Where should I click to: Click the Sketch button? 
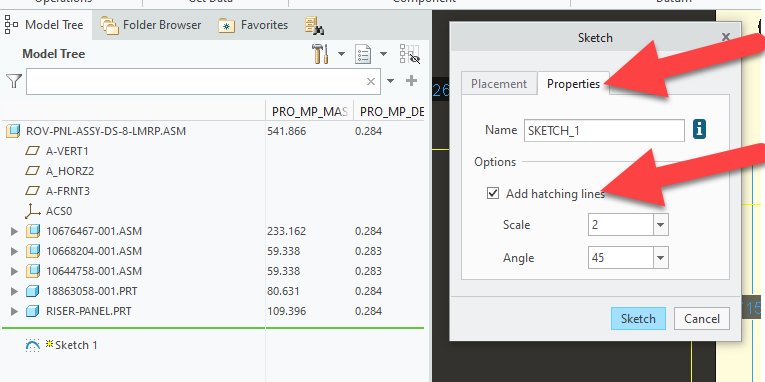[x=638, y=319]
